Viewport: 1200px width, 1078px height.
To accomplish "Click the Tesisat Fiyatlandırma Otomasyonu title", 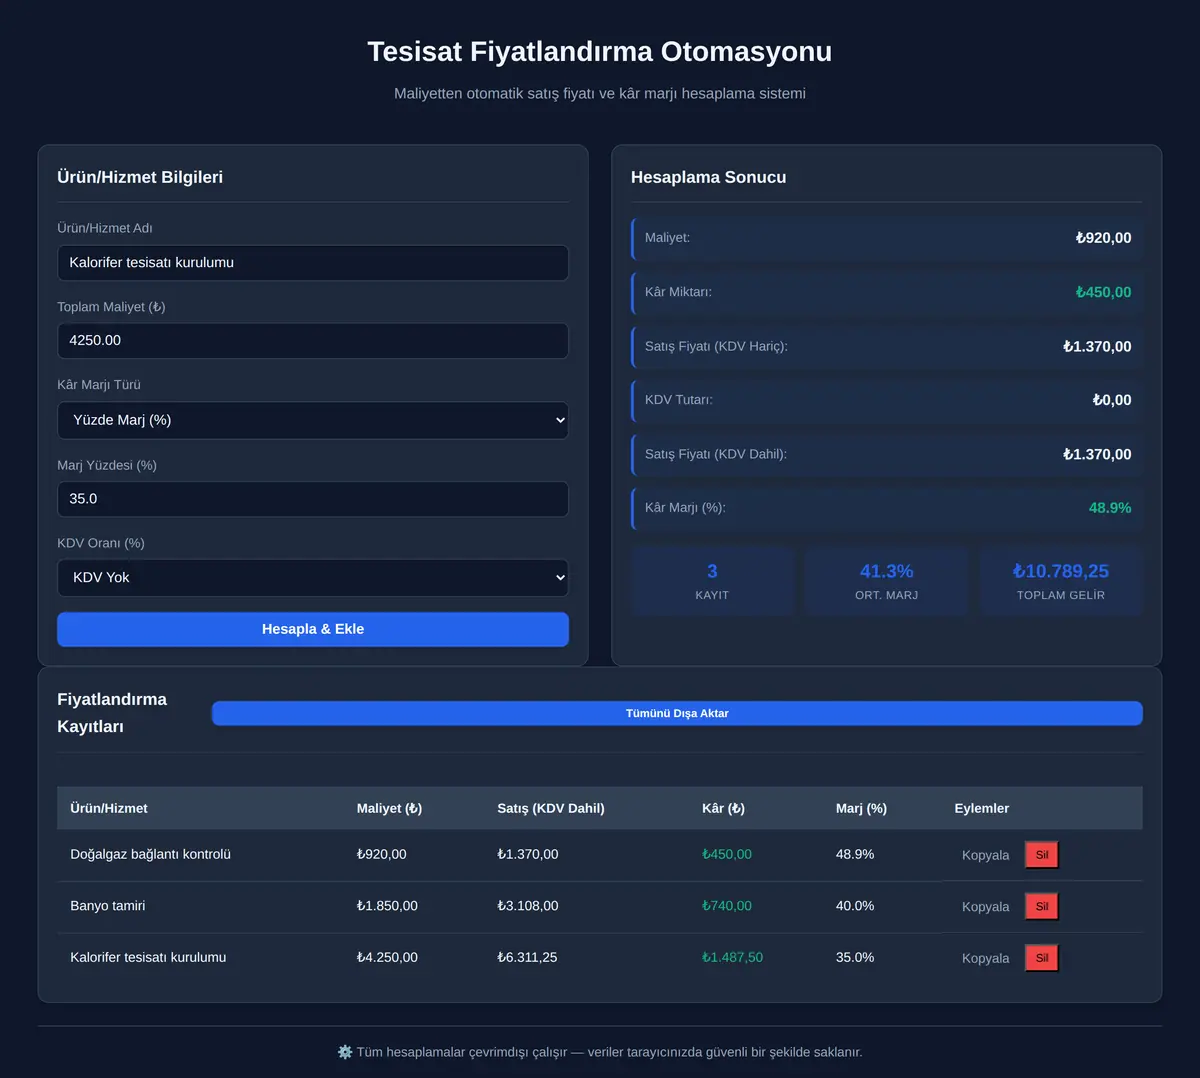I will 600,51.
